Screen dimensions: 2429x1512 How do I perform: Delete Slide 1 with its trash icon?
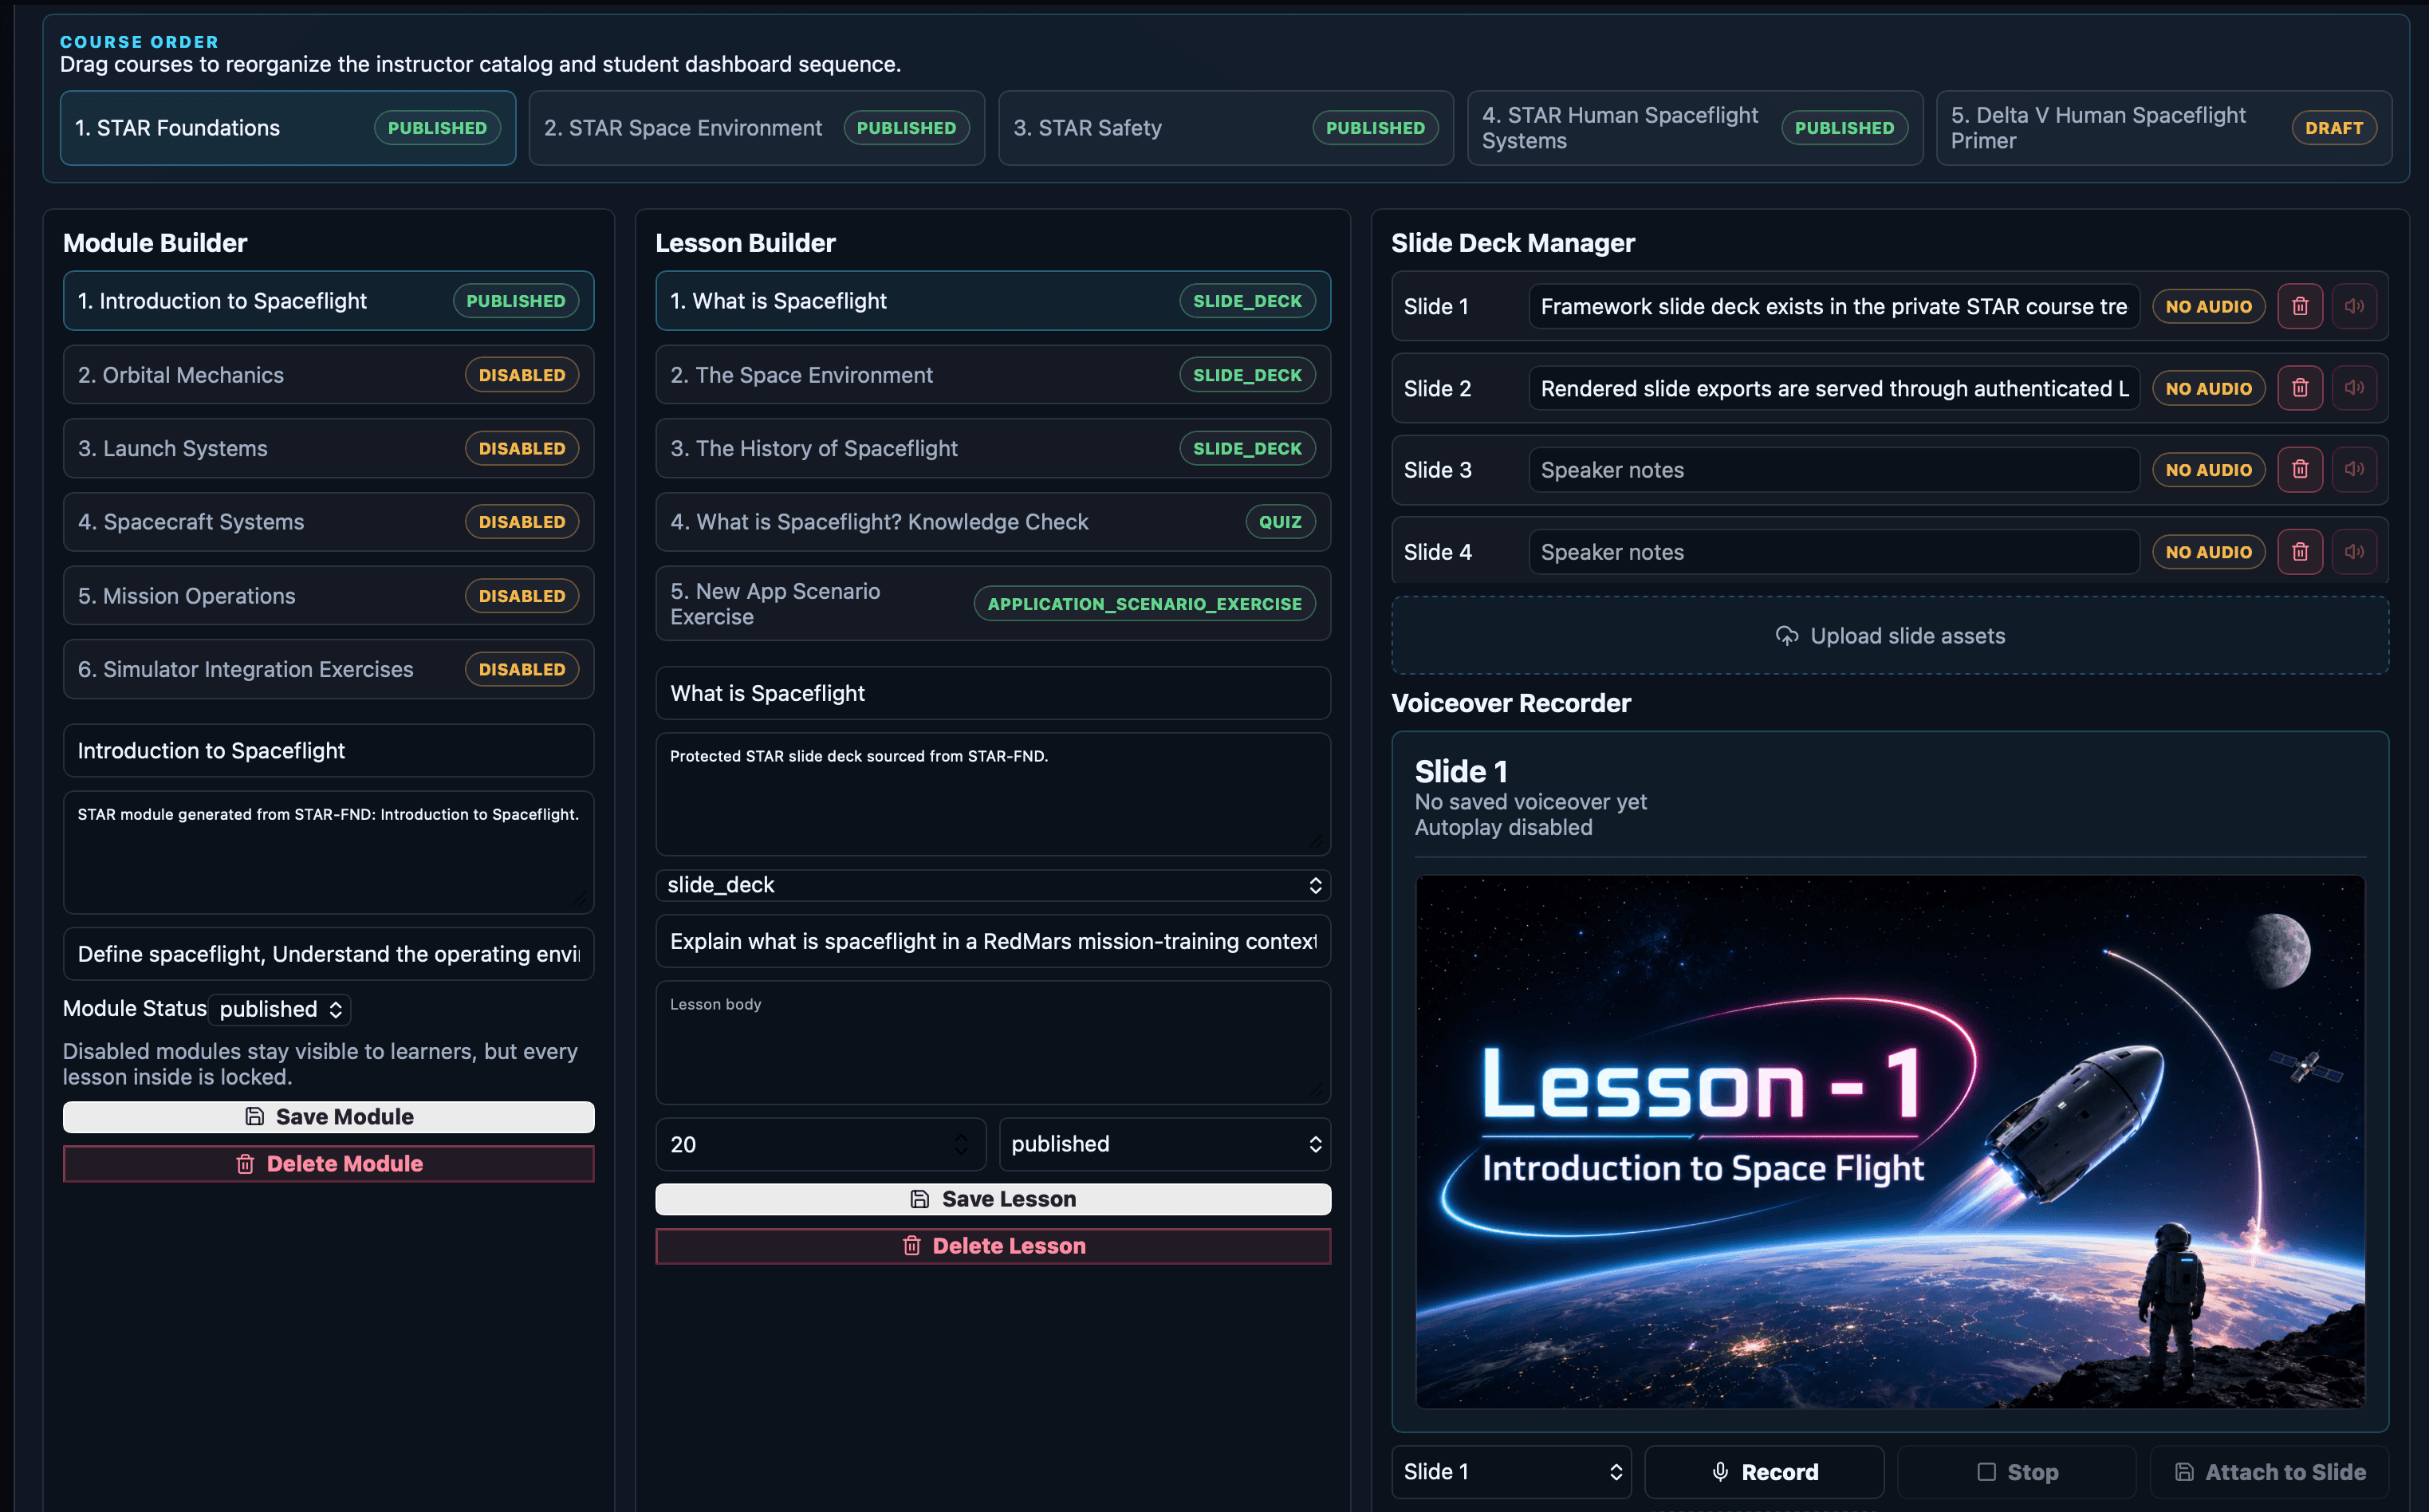[x=2299, y=306]
